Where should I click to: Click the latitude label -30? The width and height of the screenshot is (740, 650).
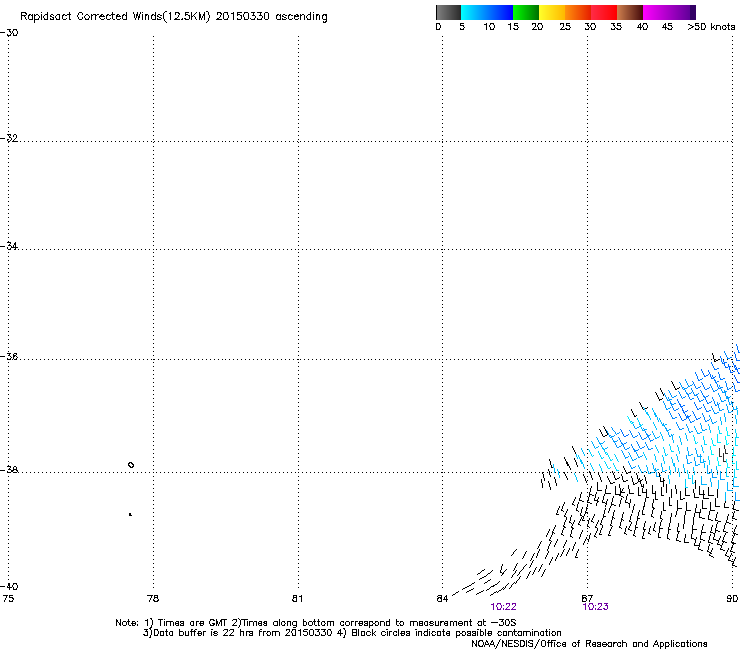(x=9, y=33)
